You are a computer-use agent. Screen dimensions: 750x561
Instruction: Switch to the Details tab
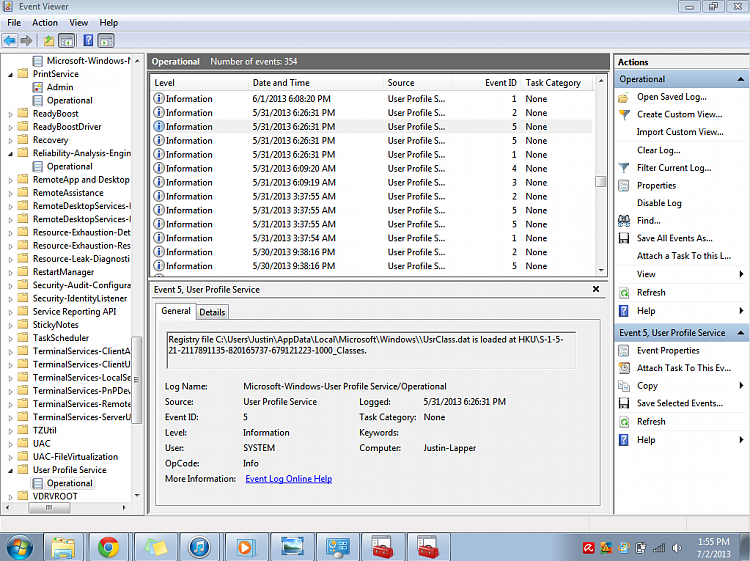(x=212, y=312)
